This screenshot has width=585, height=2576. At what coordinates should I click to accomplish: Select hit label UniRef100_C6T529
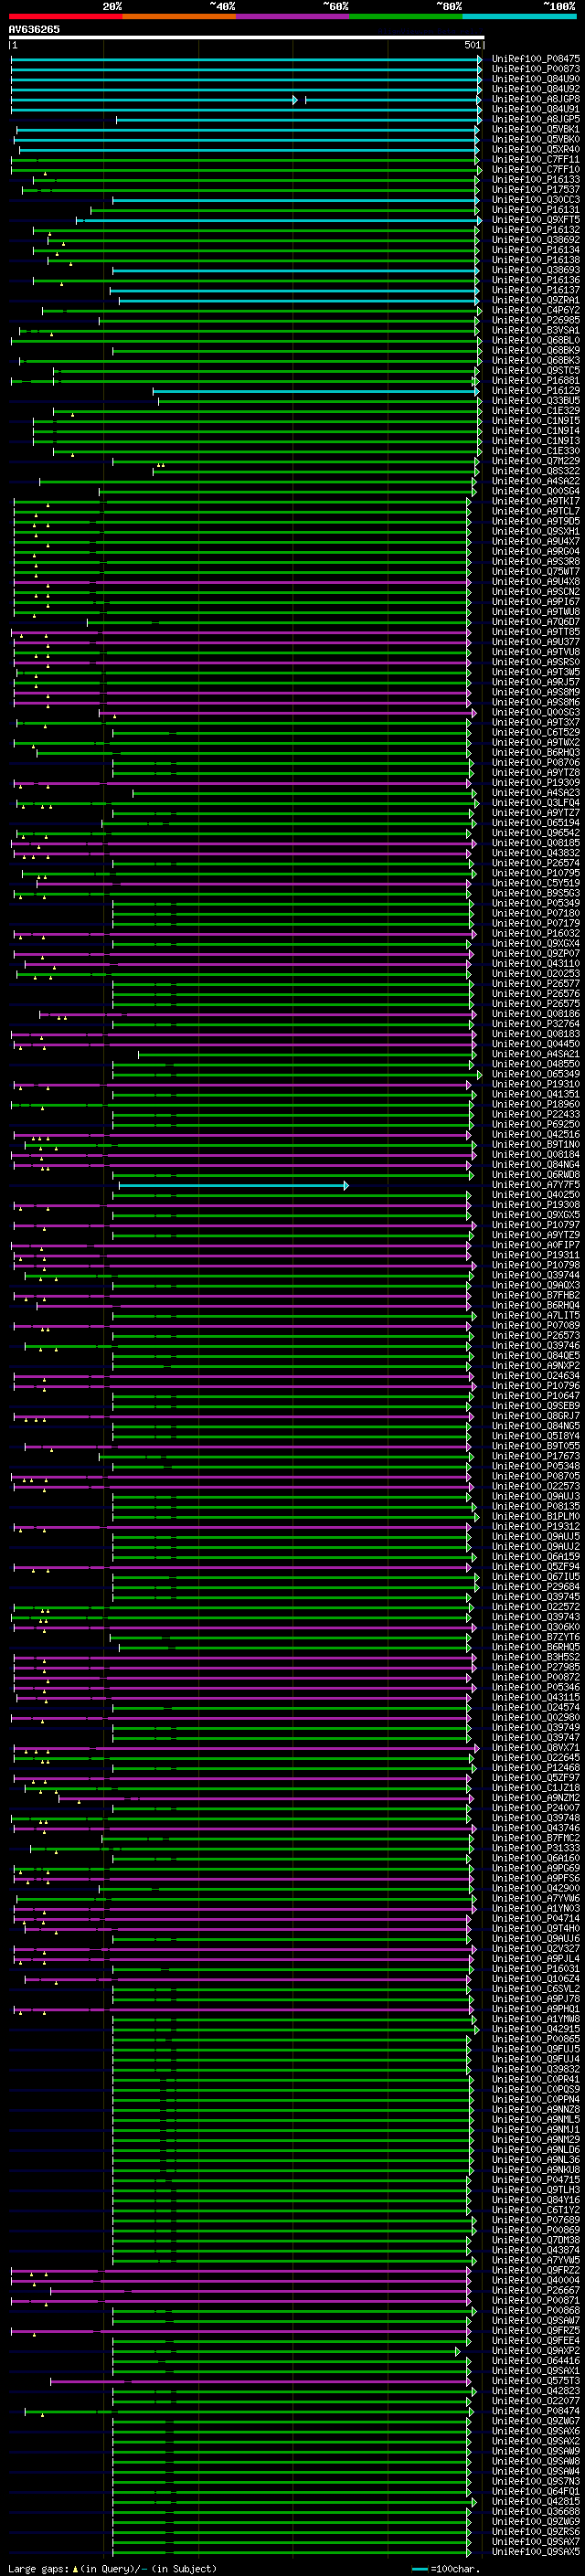(x=536, y=732)
